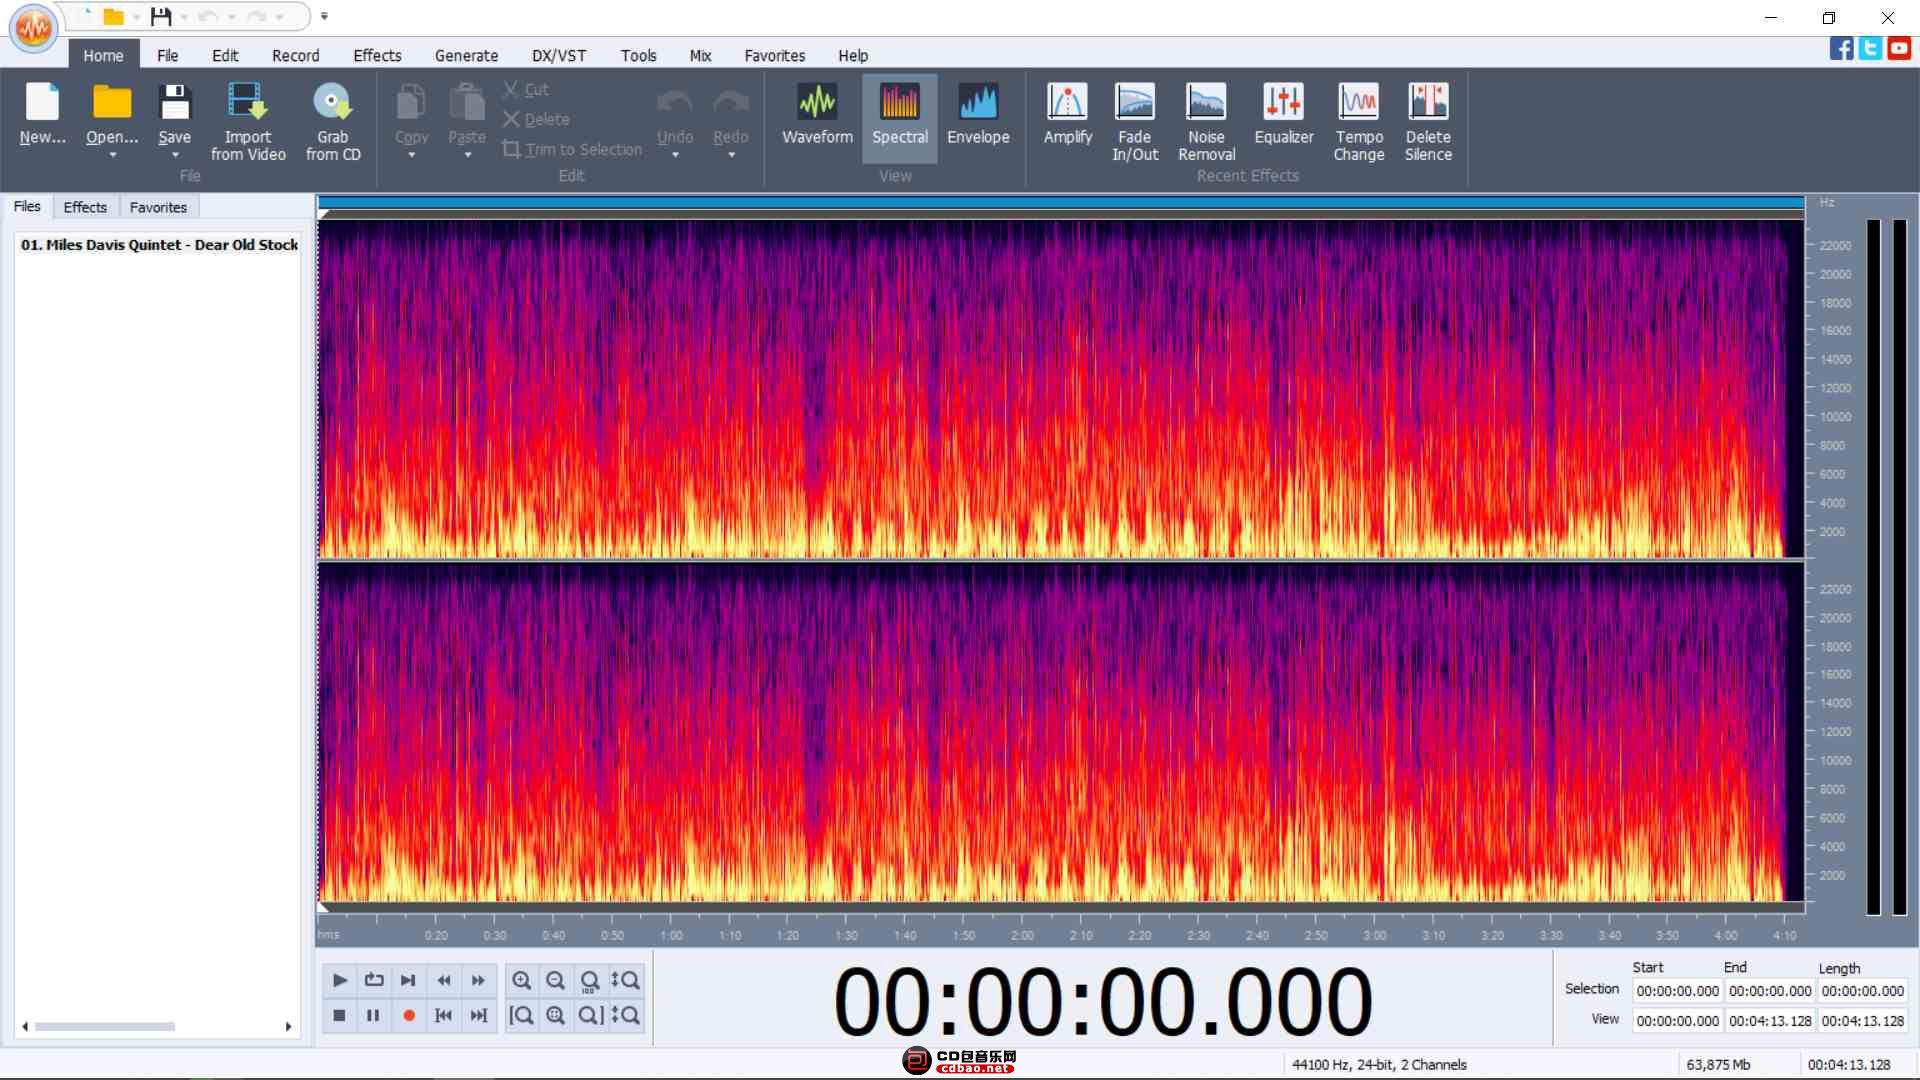Switch to Effects side panel tab
Viewport: 1920px width, 1080px height.
[85, 207]
